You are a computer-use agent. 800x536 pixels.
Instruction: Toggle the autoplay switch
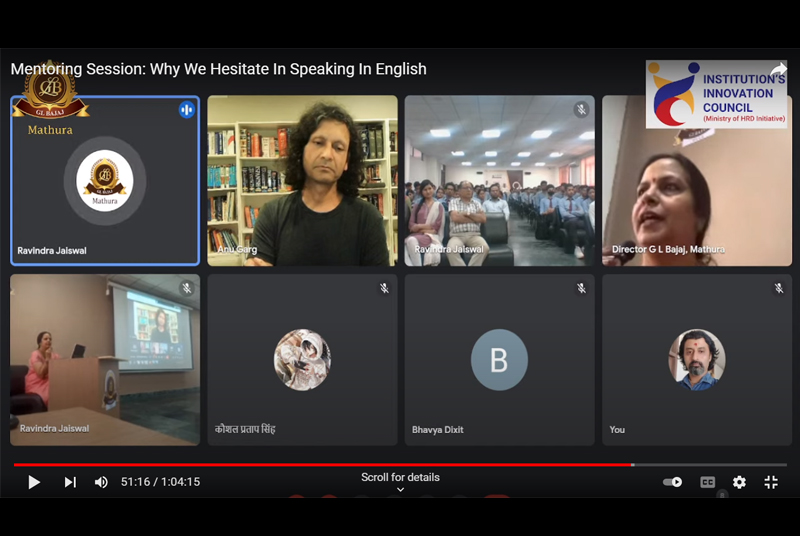[672, 482]
